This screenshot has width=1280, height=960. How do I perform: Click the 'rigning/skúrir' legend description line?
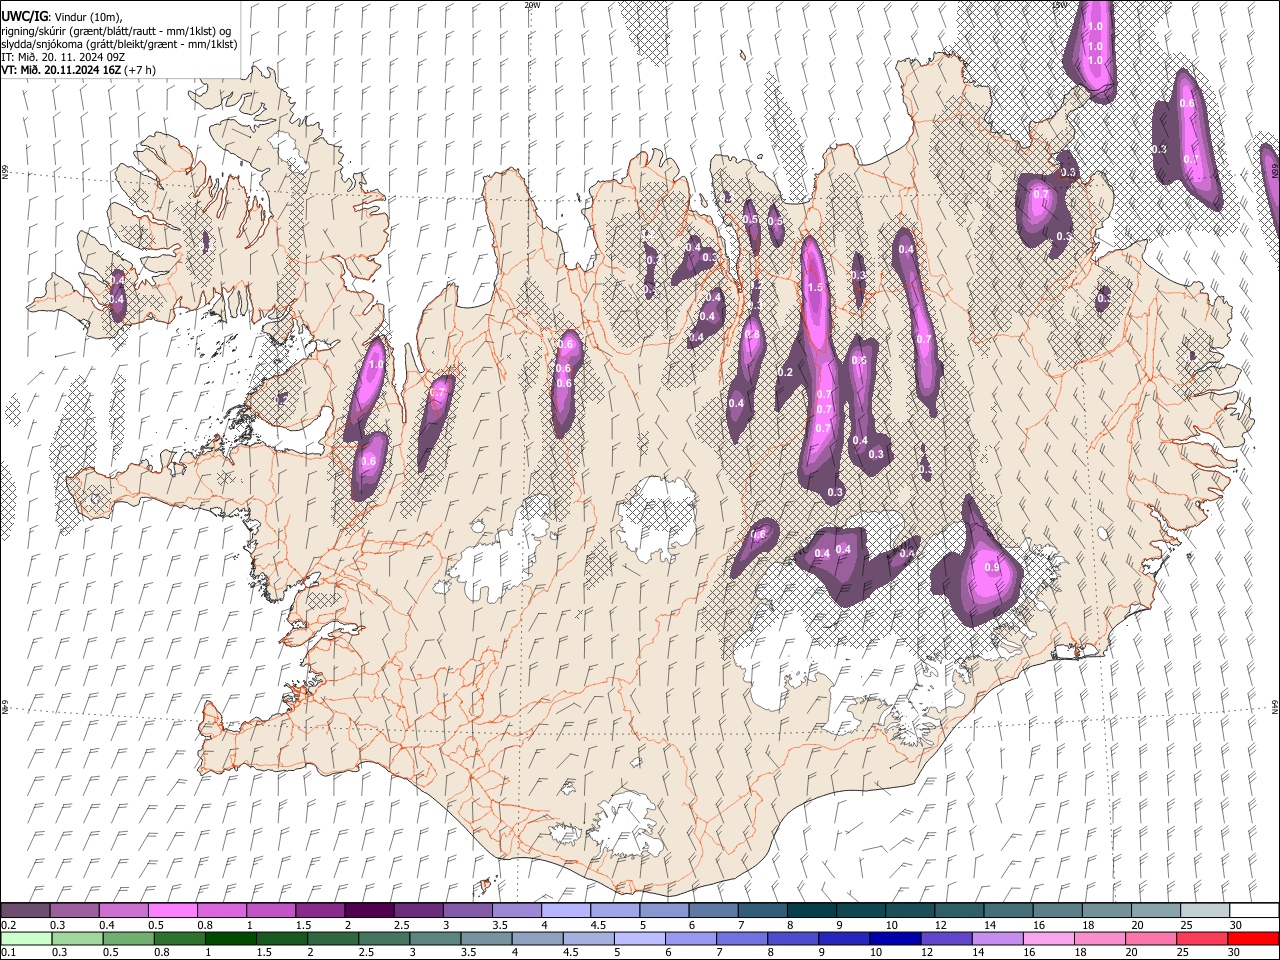pos(116,30)
